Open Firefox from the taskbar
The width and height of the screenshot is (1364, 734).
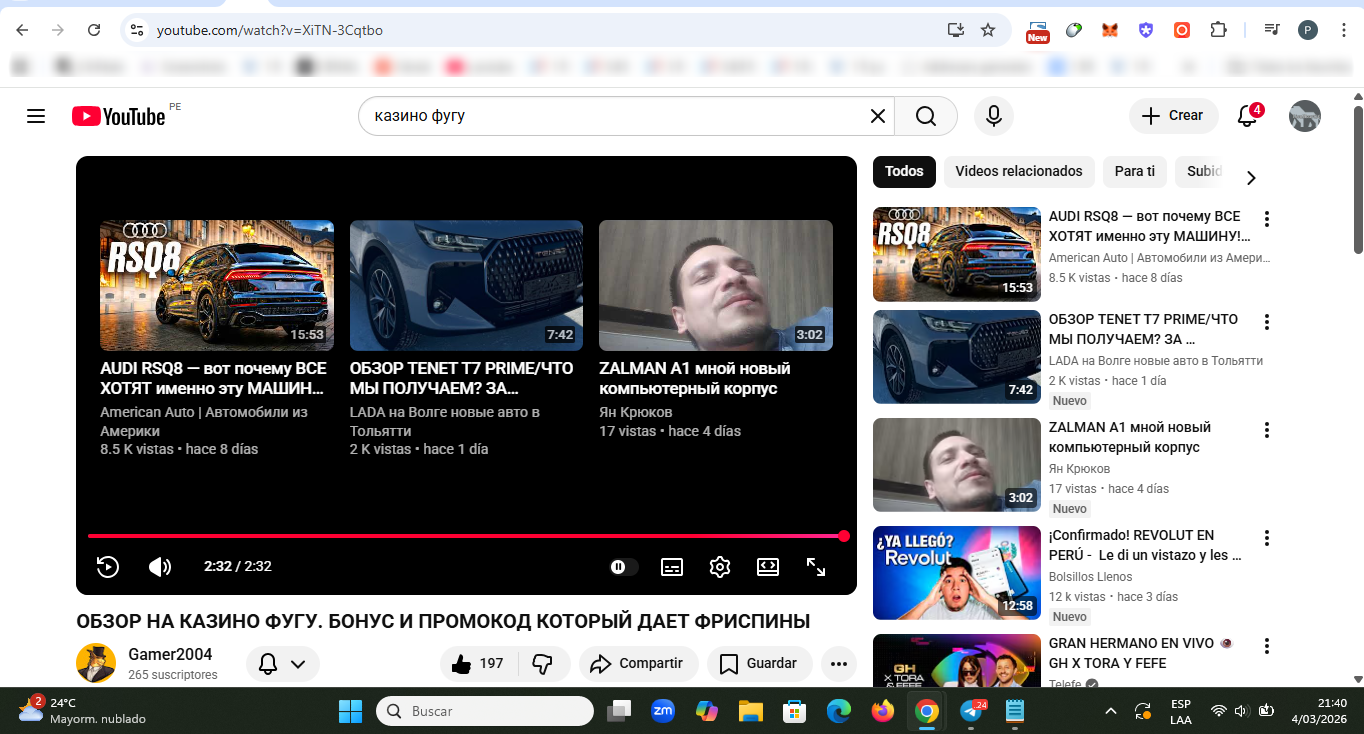coord(882,711)
